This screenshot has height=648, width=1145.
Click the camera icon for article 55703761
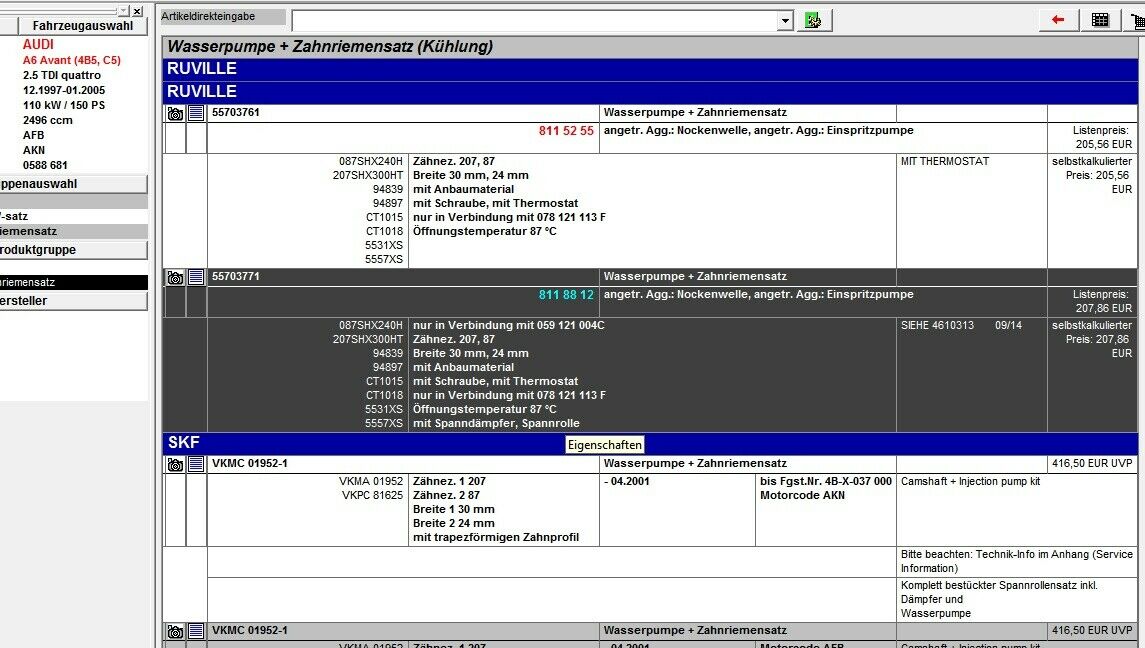[175, 114]
